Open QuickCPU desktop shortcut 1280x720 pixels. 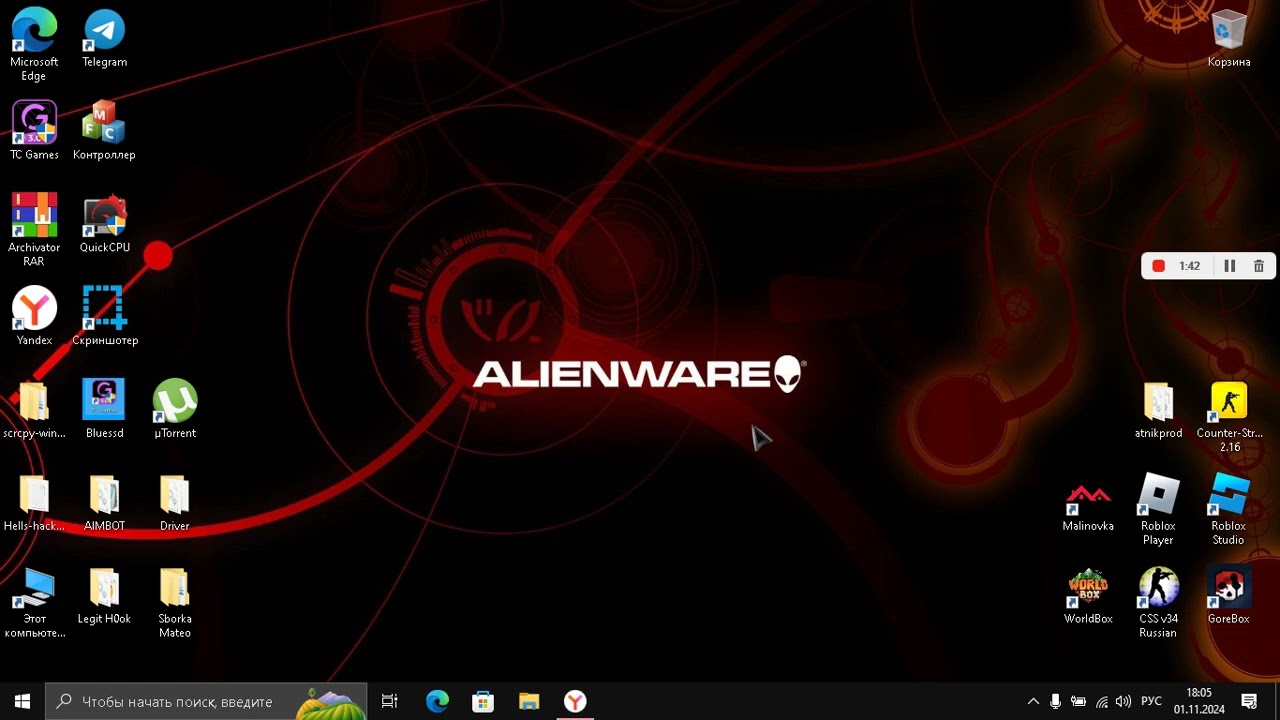104,224
